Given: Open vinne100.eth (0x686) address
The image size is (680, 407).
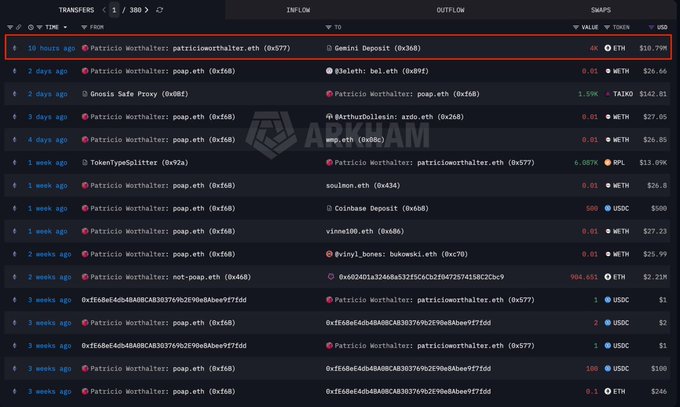Looking at the screenshot, I should [x=365, y=231].
